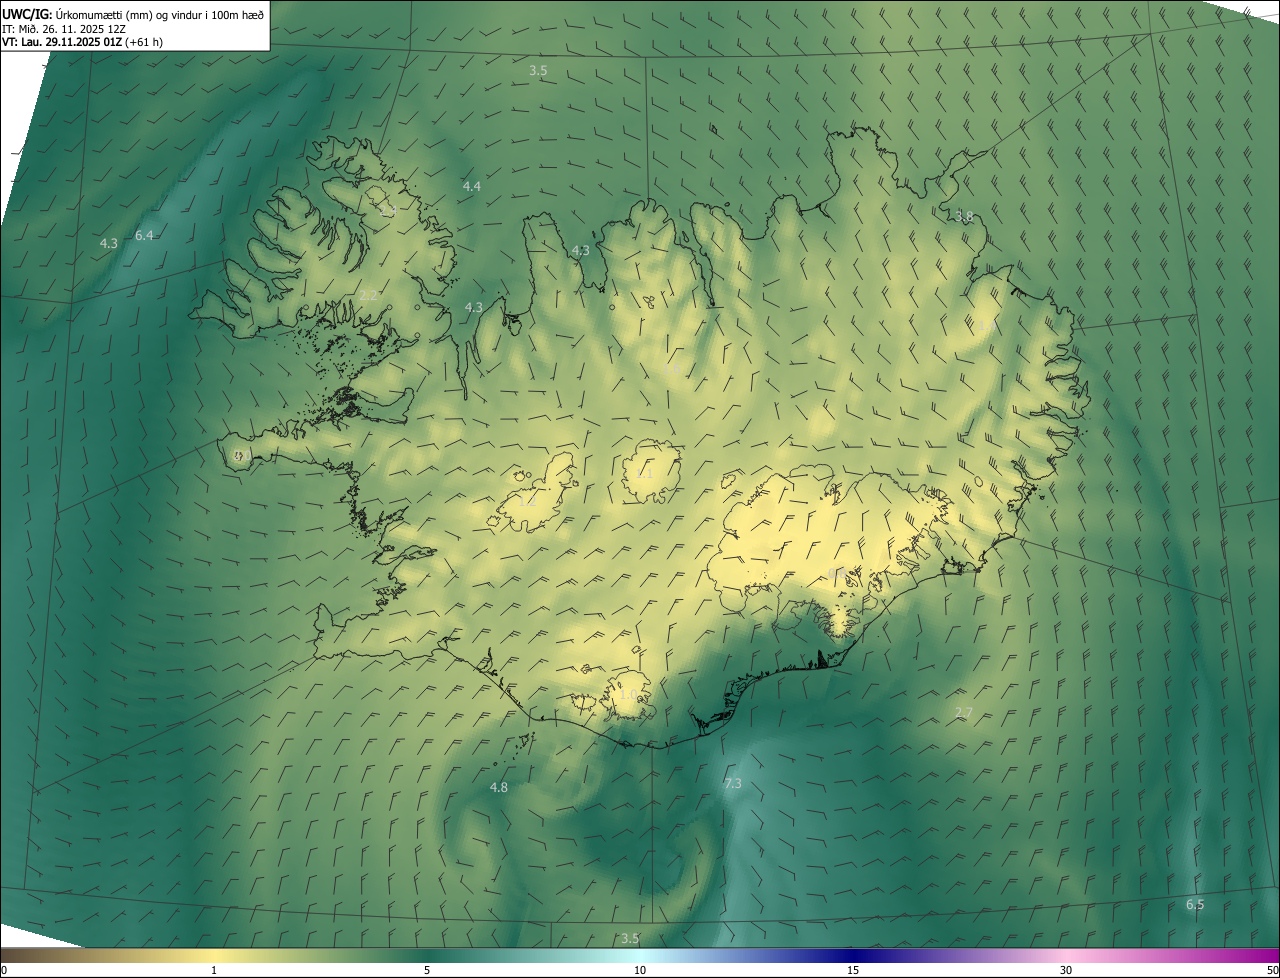1280x978 pixels.
Task: Click the 1.2 value label on the western glacier
Action: (x=526, y=500)
